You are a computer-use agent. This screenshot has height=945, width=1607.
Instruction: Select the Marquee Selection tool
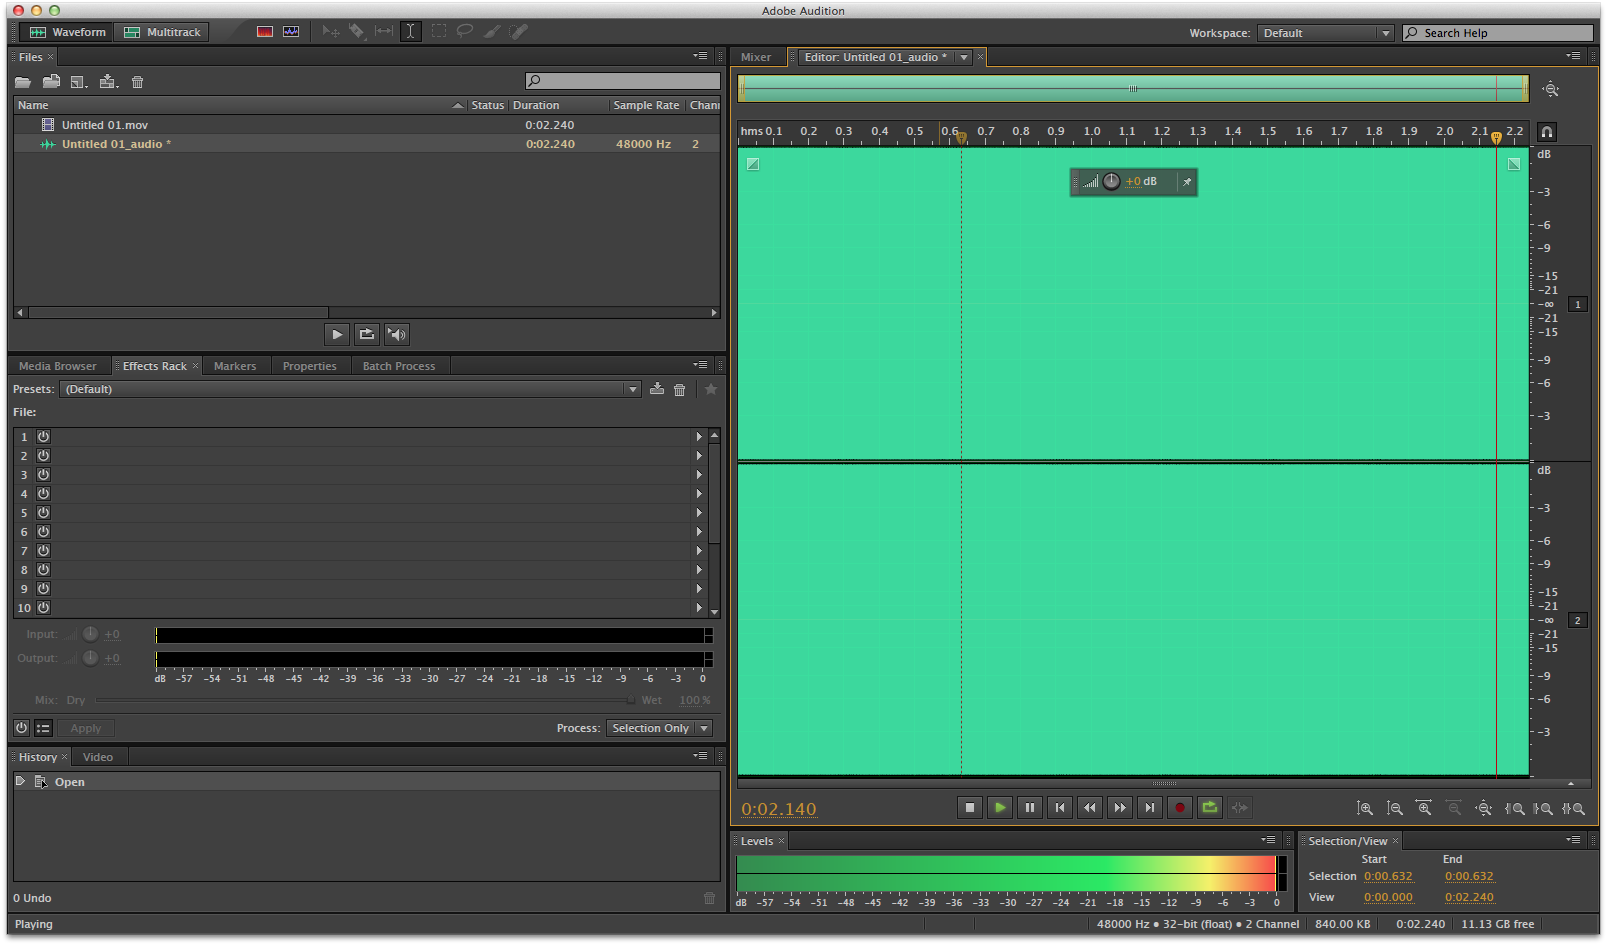[x=439, y=31]
